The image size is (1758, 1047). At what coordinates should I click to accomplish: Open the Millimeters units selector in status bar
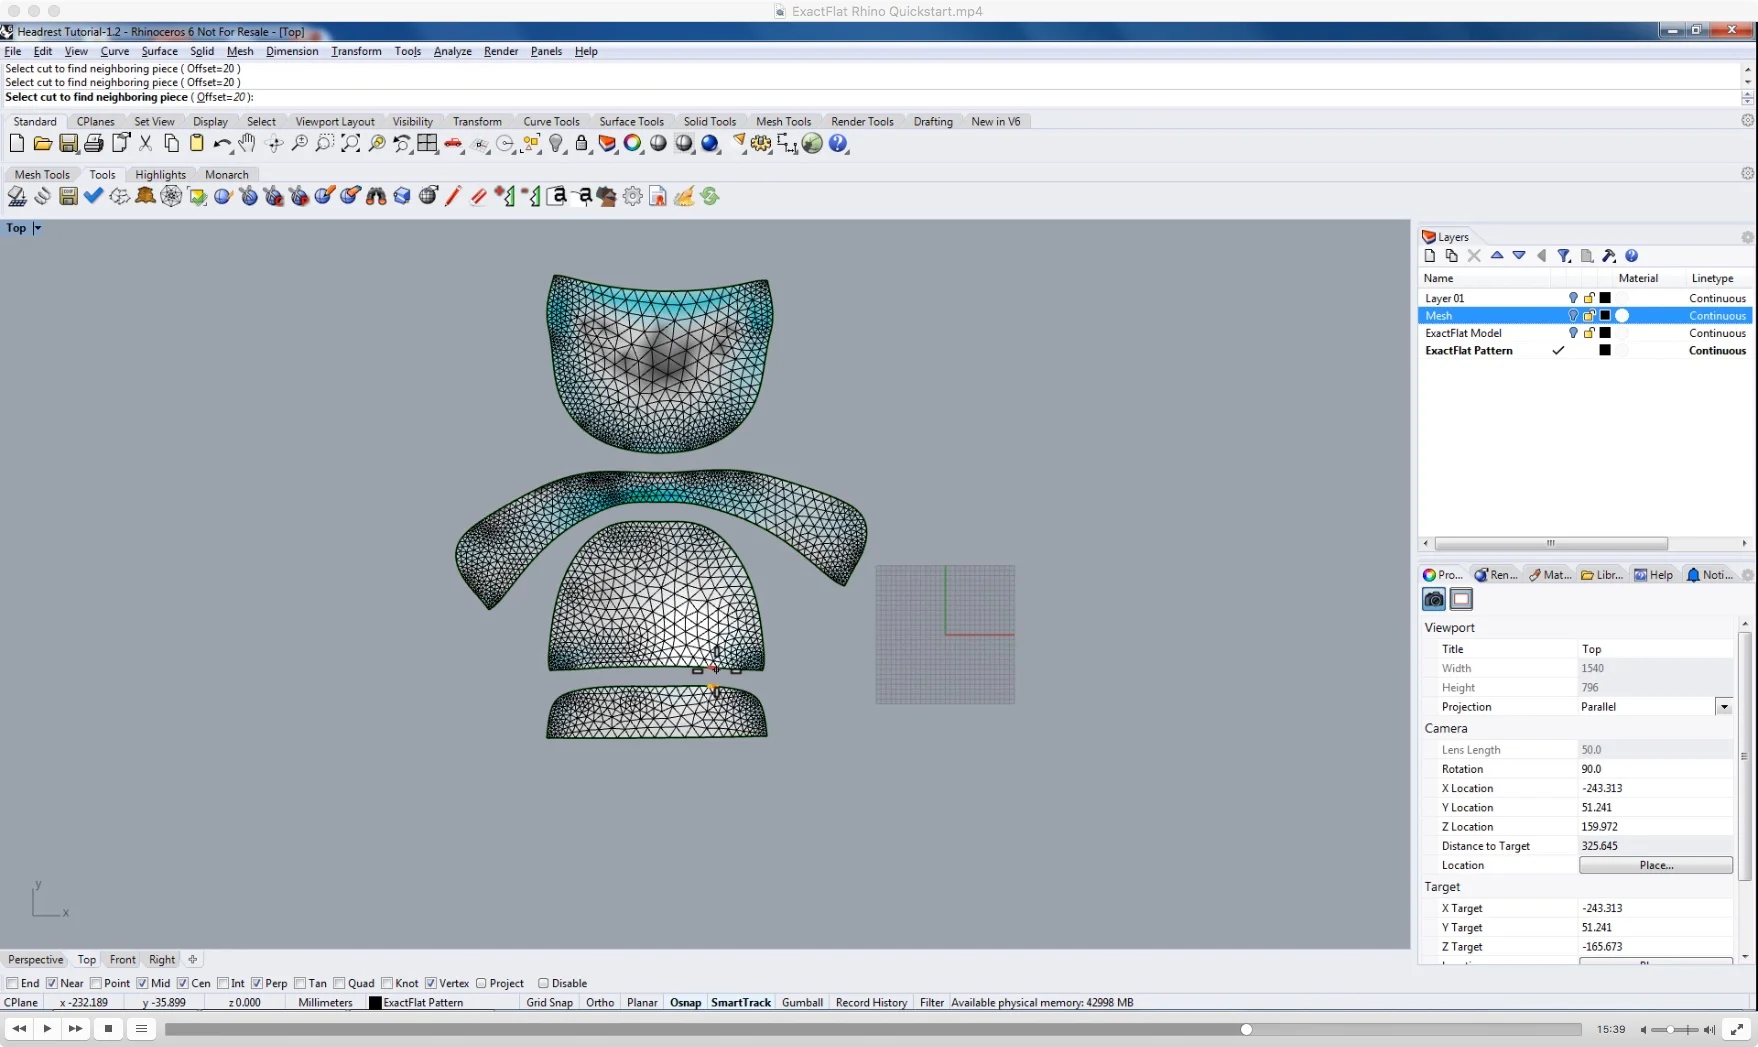(325, 1002)
